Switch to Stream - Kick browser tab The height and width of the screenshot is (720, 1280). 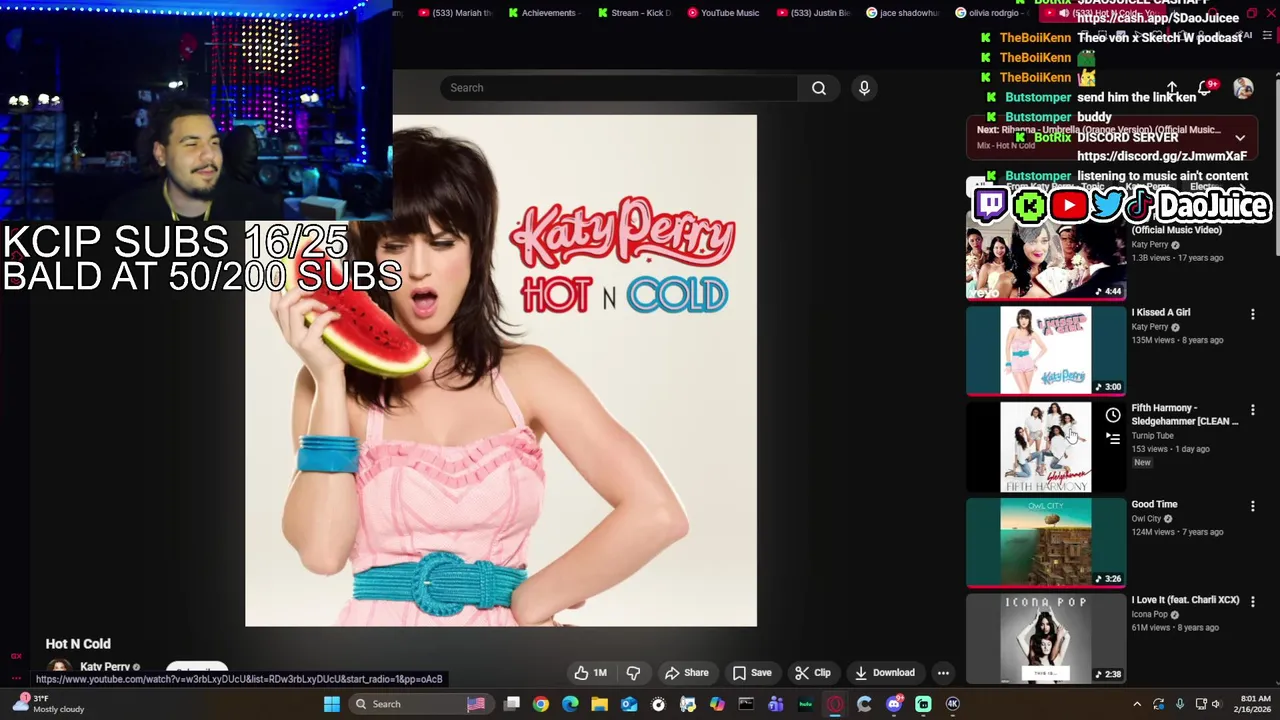[x=634, y=13]
